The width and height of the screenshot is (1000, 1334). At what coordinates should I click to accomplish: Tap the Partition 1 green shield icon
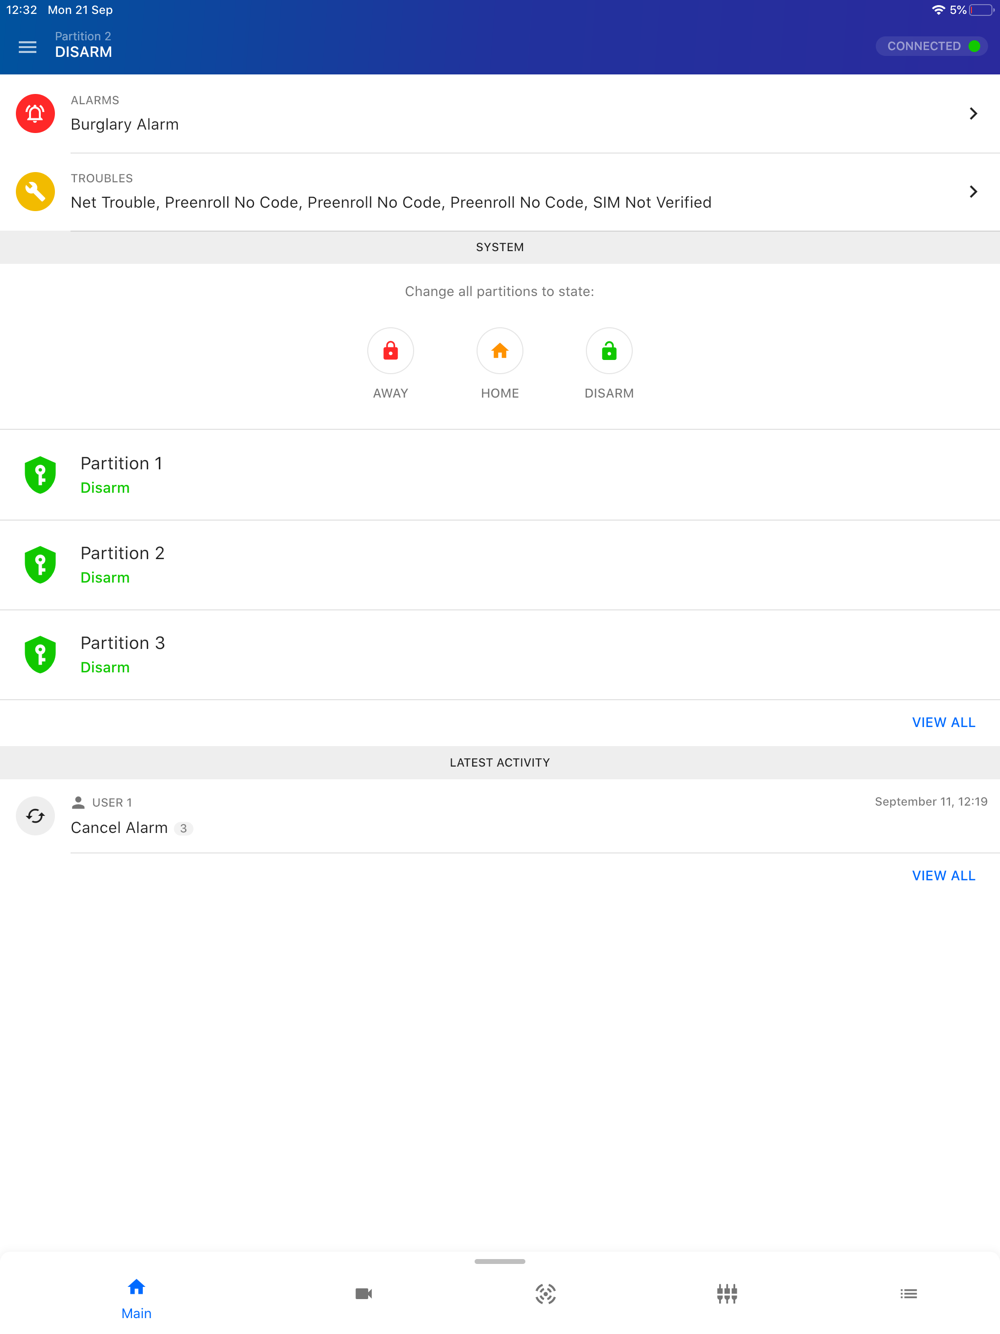(40, 475)
